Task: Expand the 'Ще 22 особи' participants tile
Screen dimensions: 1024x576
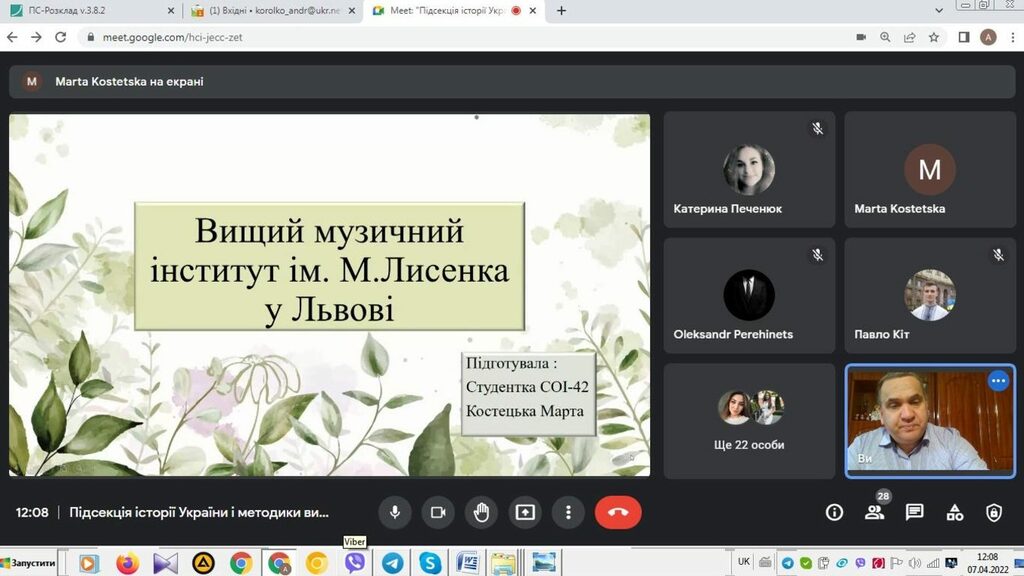Action: 750,420
